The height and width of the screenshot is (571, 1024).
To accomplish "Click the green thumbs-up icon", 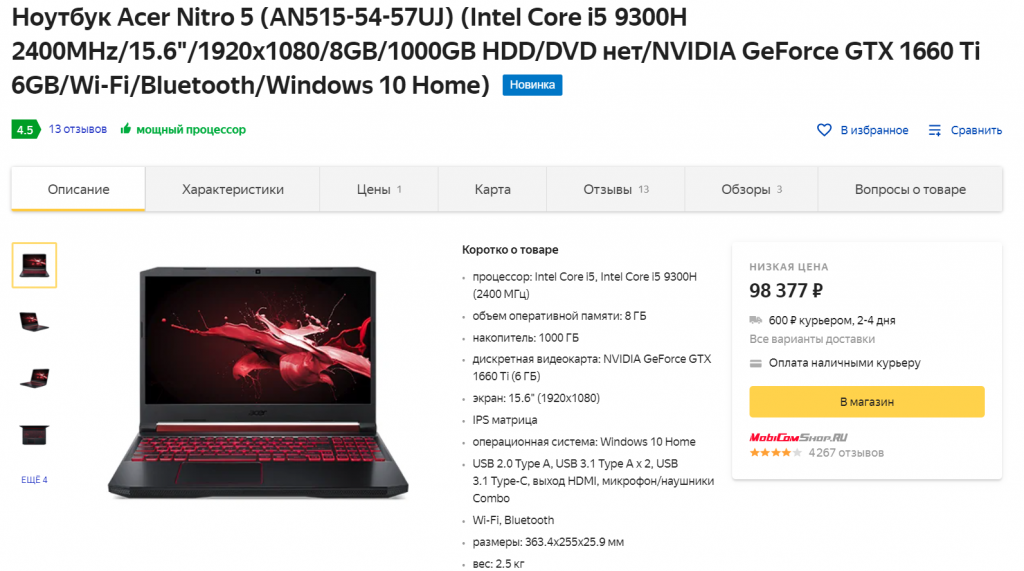I will click(125, 129).
